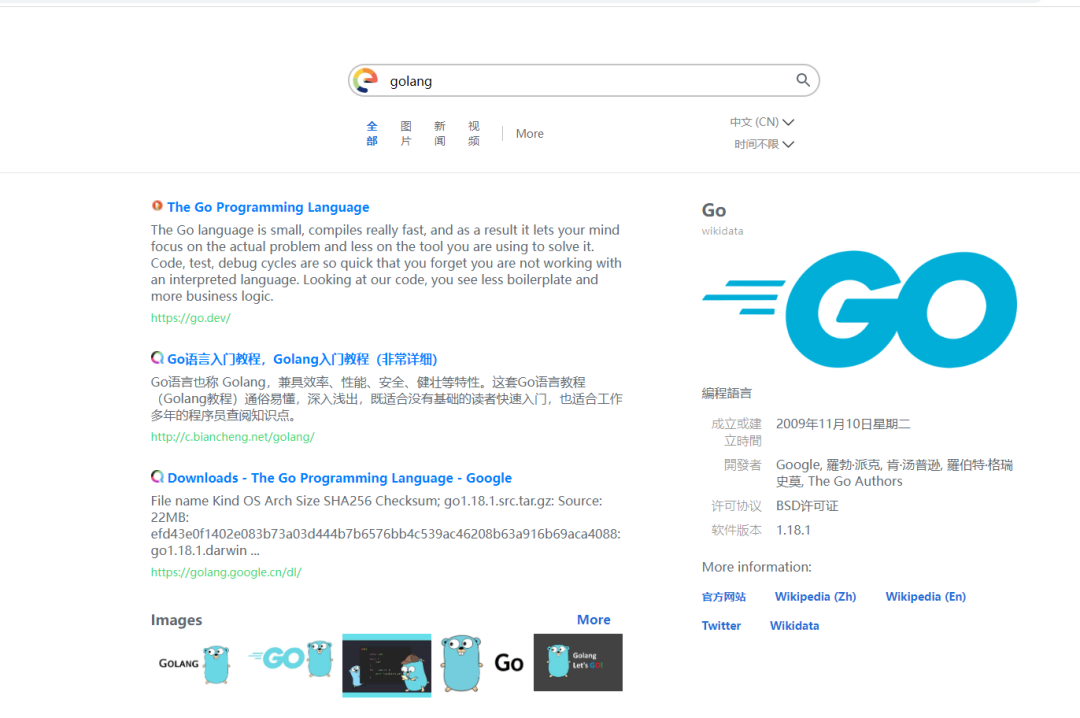Open the More tab menu
Image resolution: width=1080 pixels, height=718 pixels.
(530, 134)
